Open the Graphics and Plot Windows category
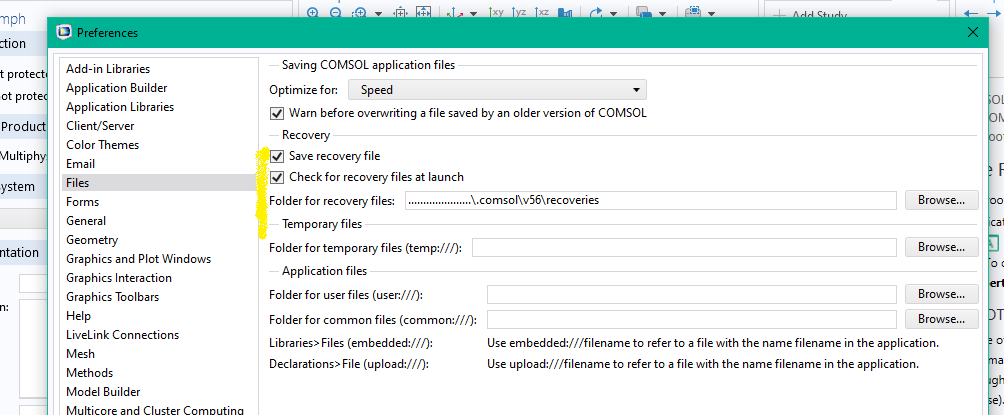 (x=138, y=259)
